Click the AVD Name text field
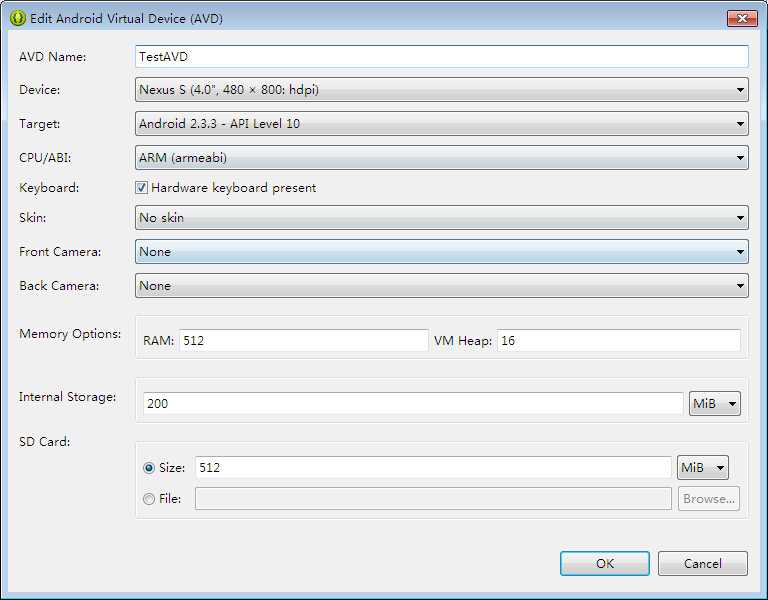The height and width of the screenshot is (600, 768). (441, 57)
